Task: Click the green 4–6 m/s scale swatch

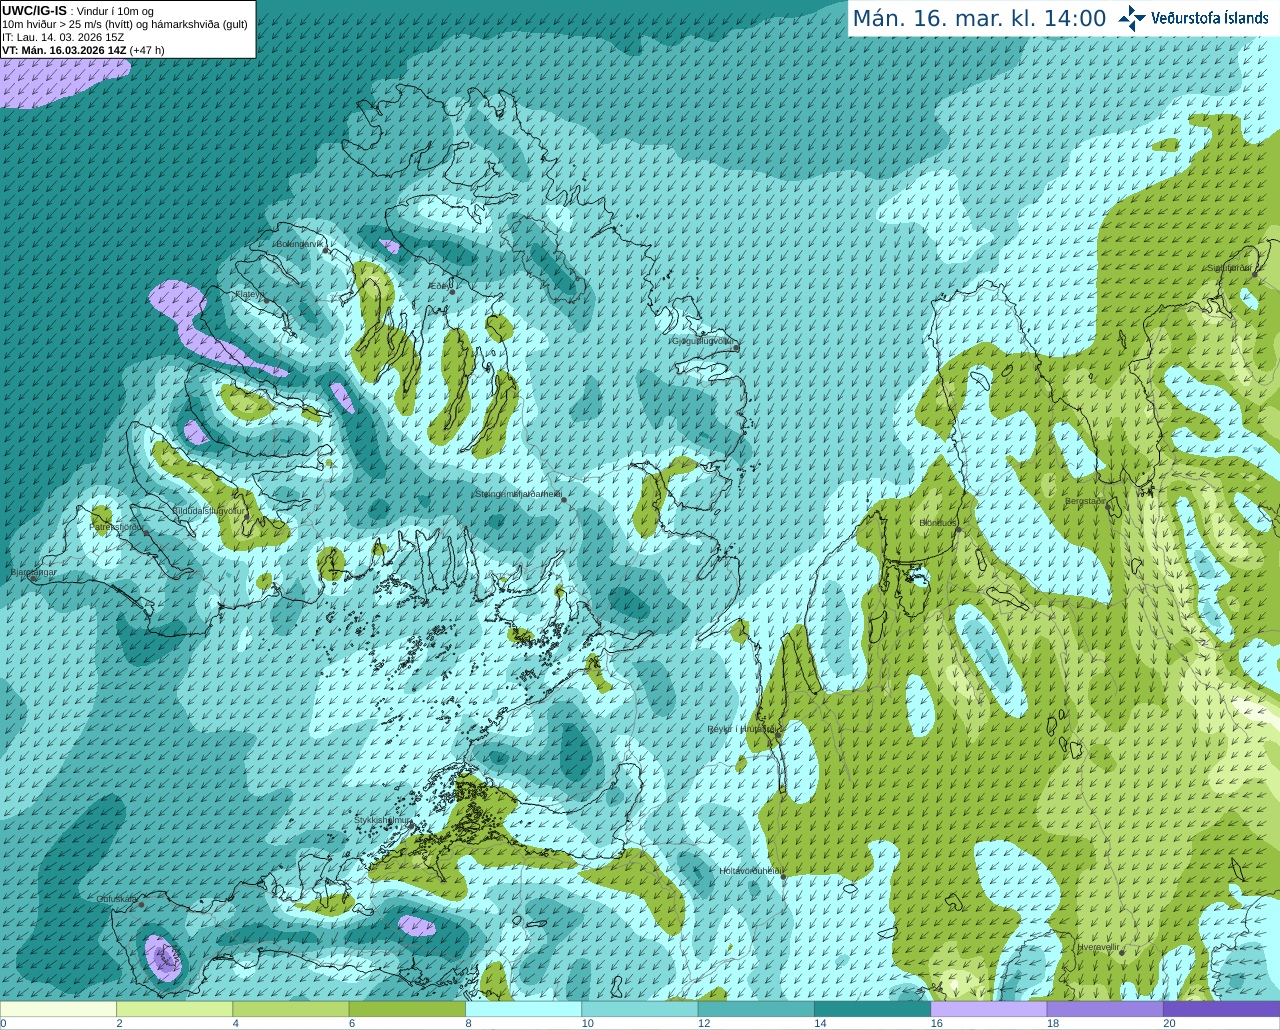Action: tap(291, 1009)
